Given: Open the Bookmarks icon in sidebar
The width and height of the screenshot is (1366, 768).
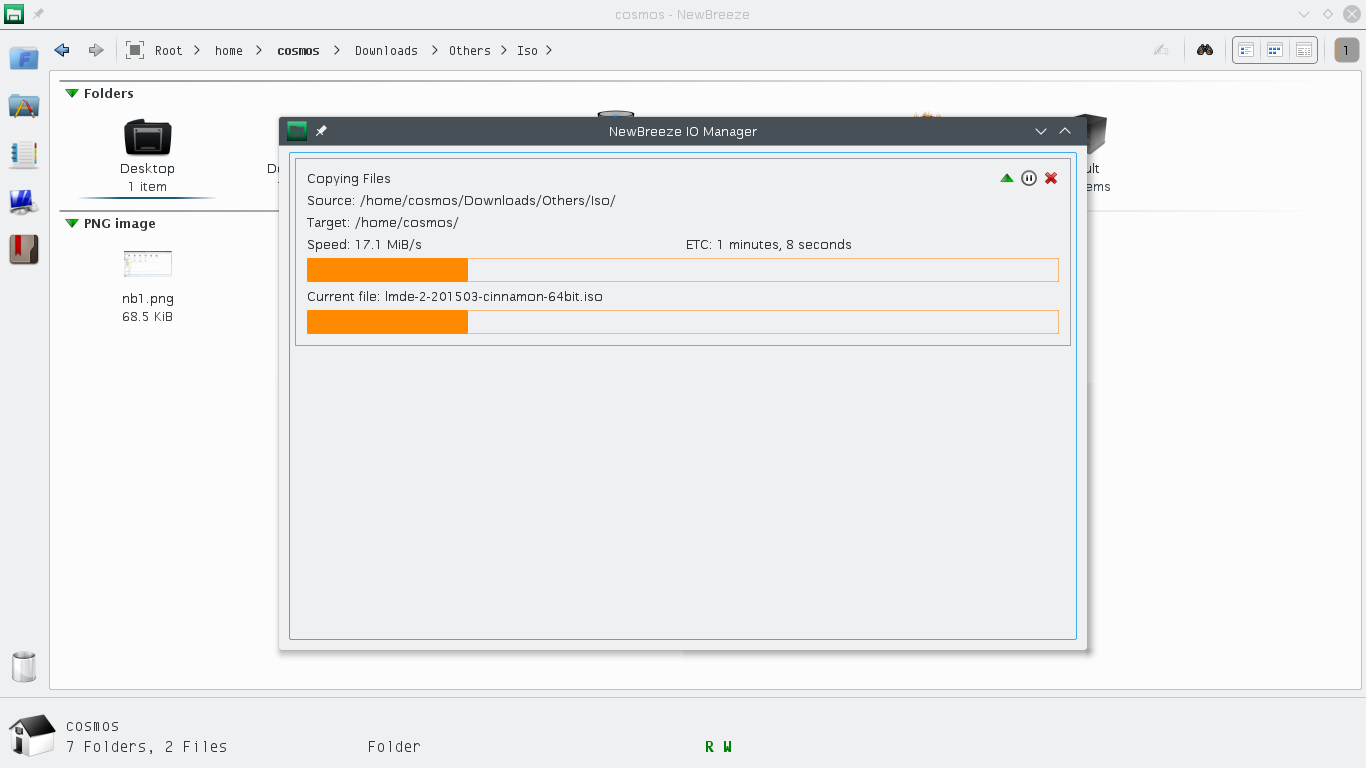Looking at the screenshot, I should (24, 249).
